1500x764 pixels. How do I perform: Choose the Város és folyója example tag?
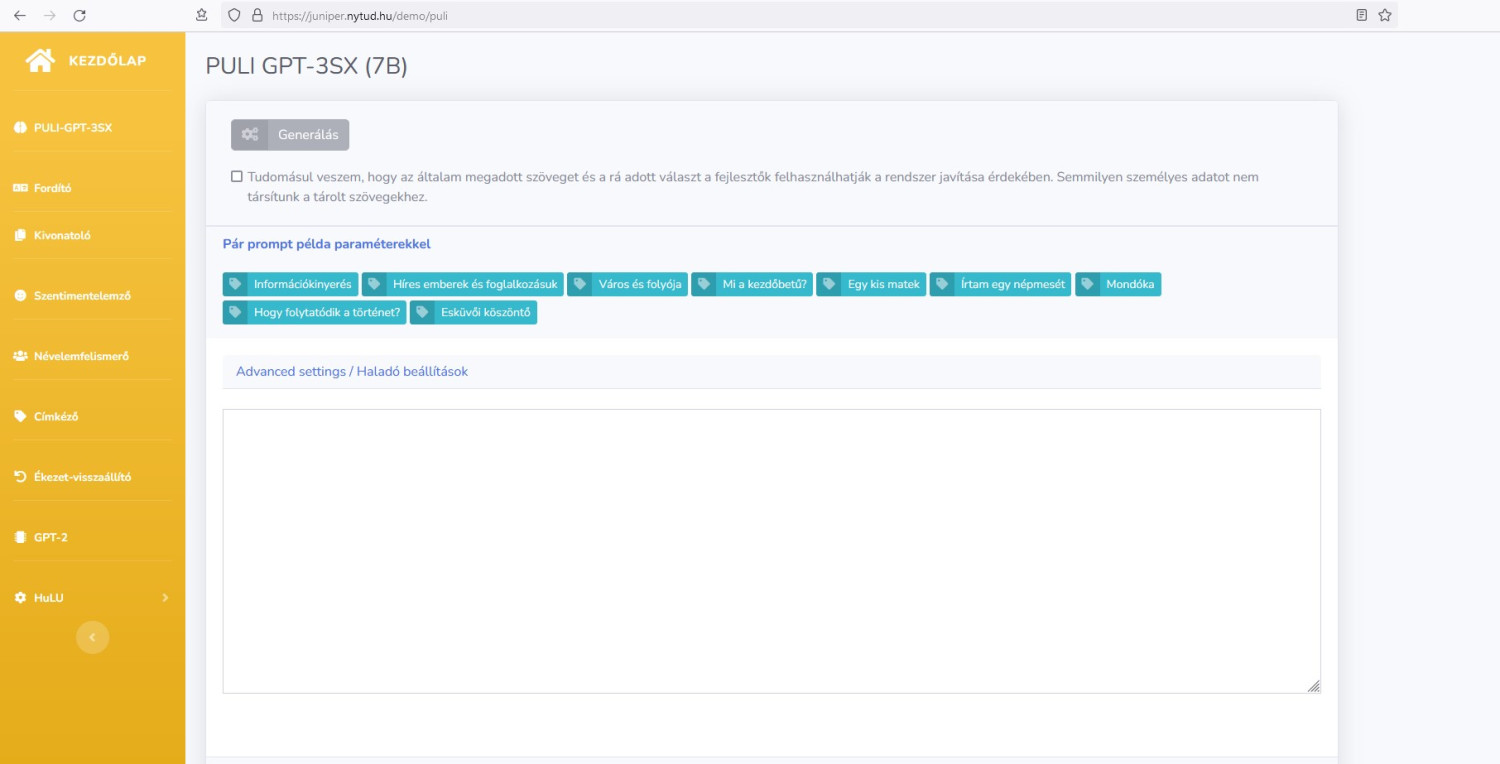[628, 284]
